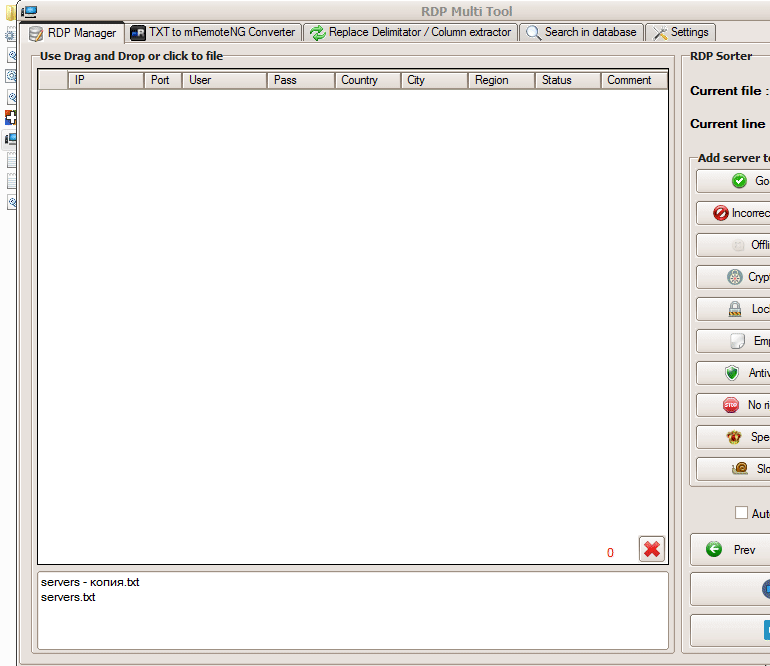Image resolution: width=770 pixels, height=666 pixels.
Task: Click the red X clear list button
Action: click(x=652, y=549)
